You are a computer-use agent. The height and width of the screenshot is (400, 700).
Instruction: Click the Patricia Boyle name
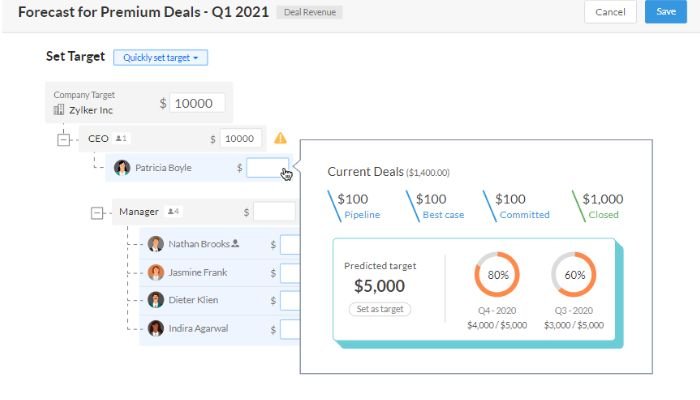click(163, 168)
